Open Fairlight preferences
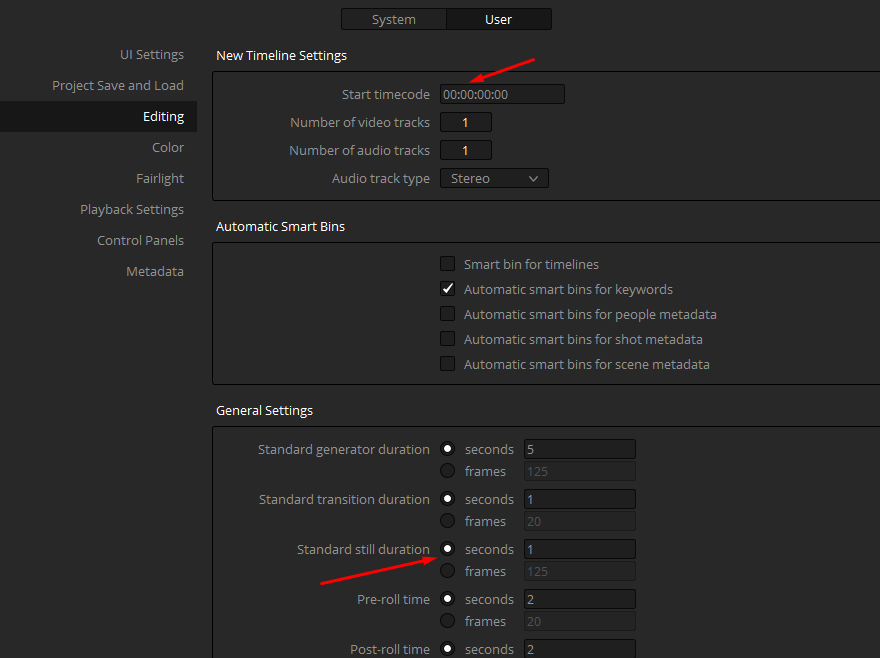The height and width of the screenshot is (658, 880). pos(160,178)
